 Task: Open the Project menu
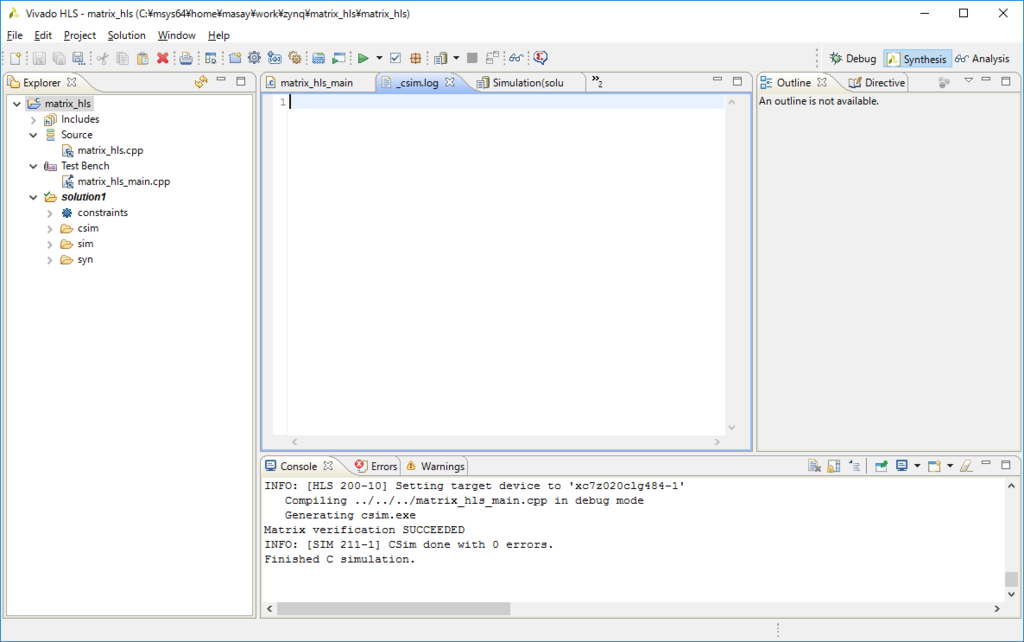coord(80,35)
